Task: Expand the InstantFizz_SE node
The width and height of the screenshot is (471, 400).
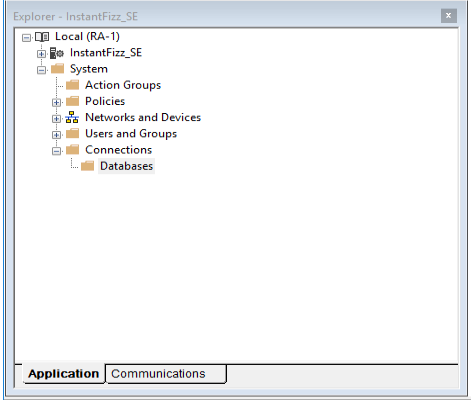Action: [x=41, y=54]
